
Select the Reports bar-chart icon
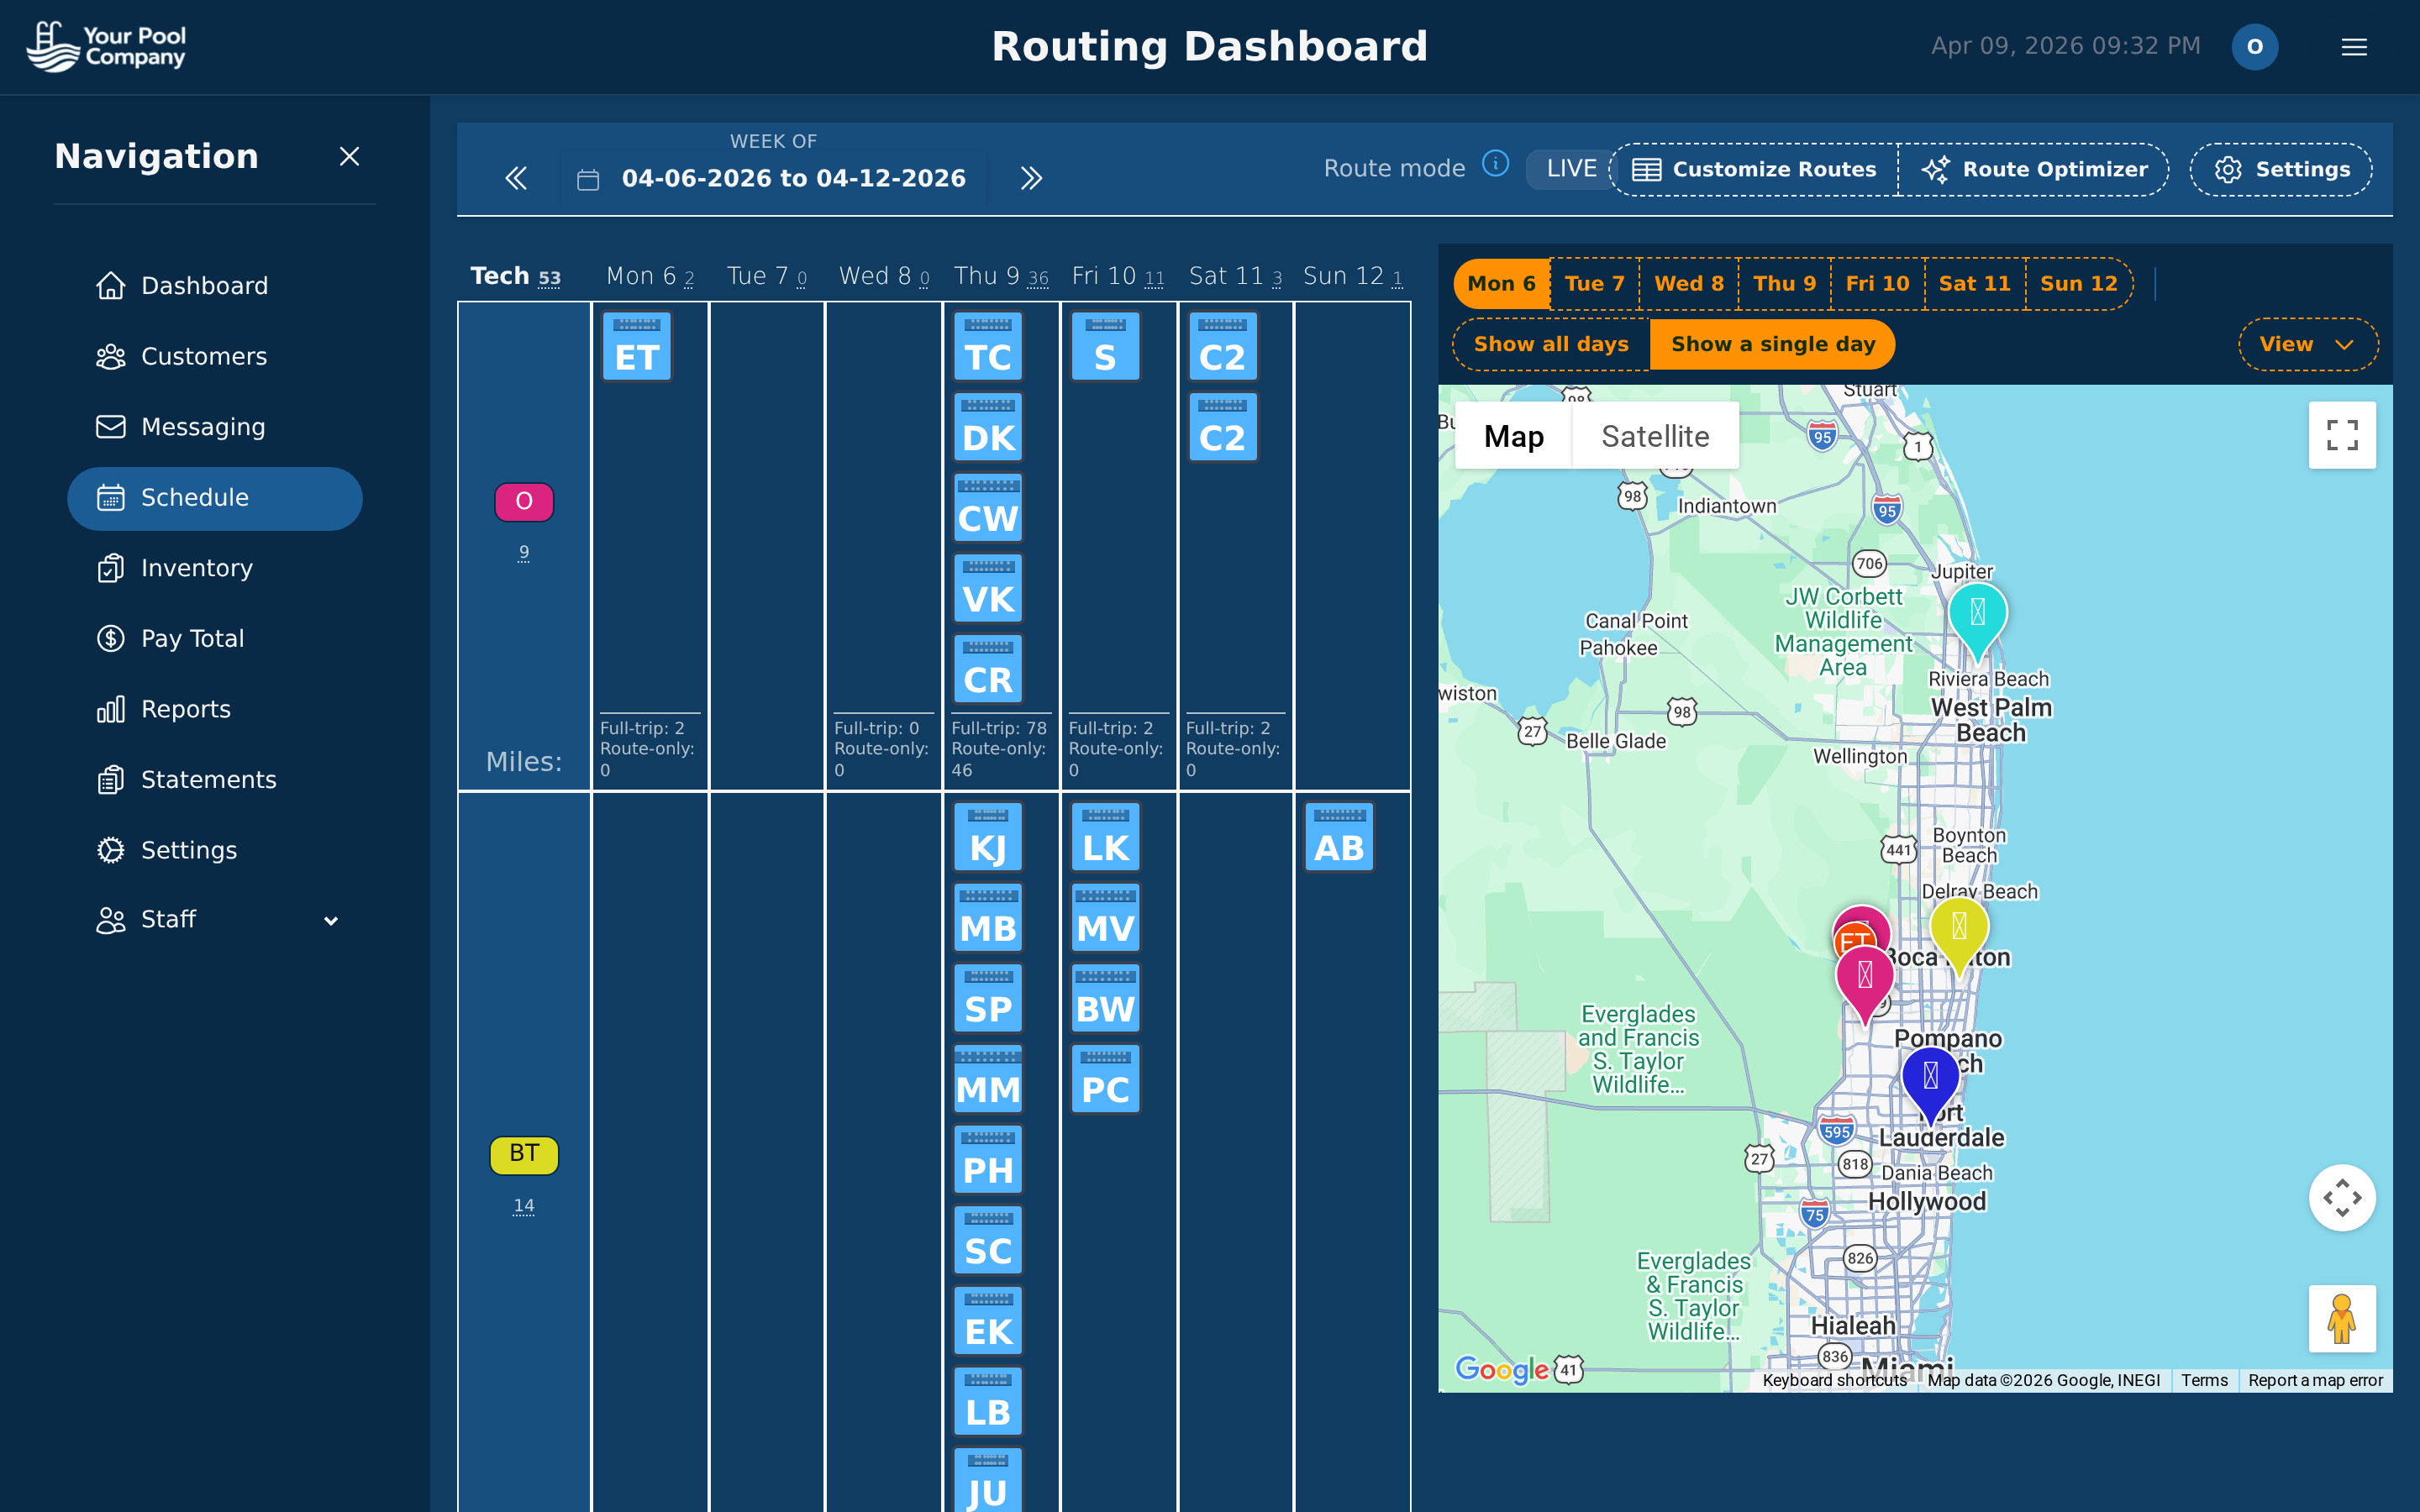point(112,708)
